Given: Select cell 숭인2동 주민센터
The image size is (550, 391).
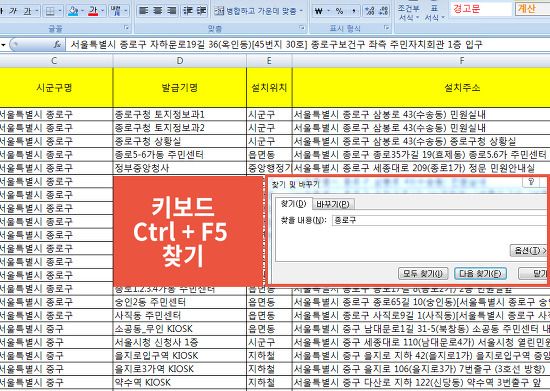Looking at the screenshot, I should click(x=180, y=302).
